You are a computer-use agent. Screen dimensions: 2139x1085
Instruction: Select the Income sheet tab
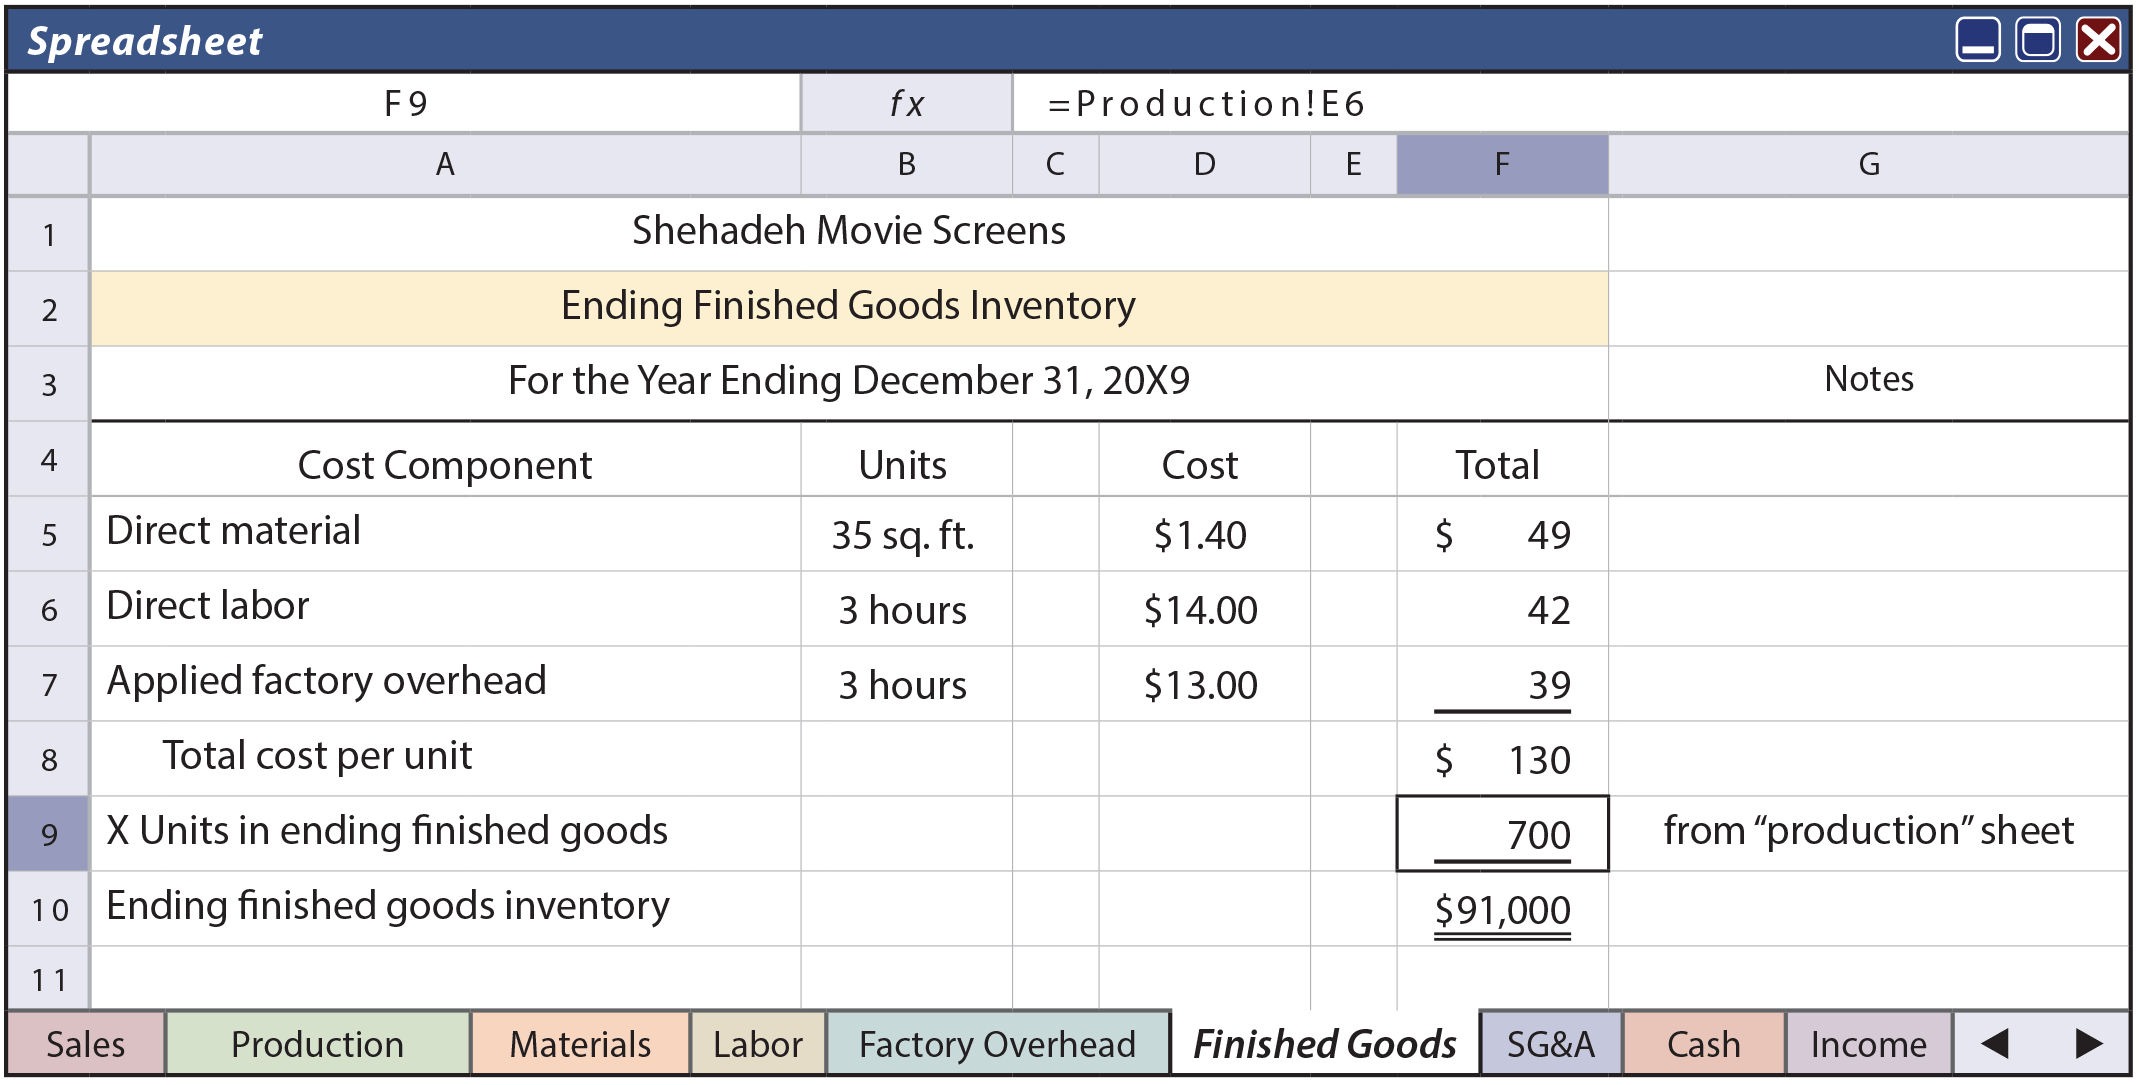click(1869, 1044)
